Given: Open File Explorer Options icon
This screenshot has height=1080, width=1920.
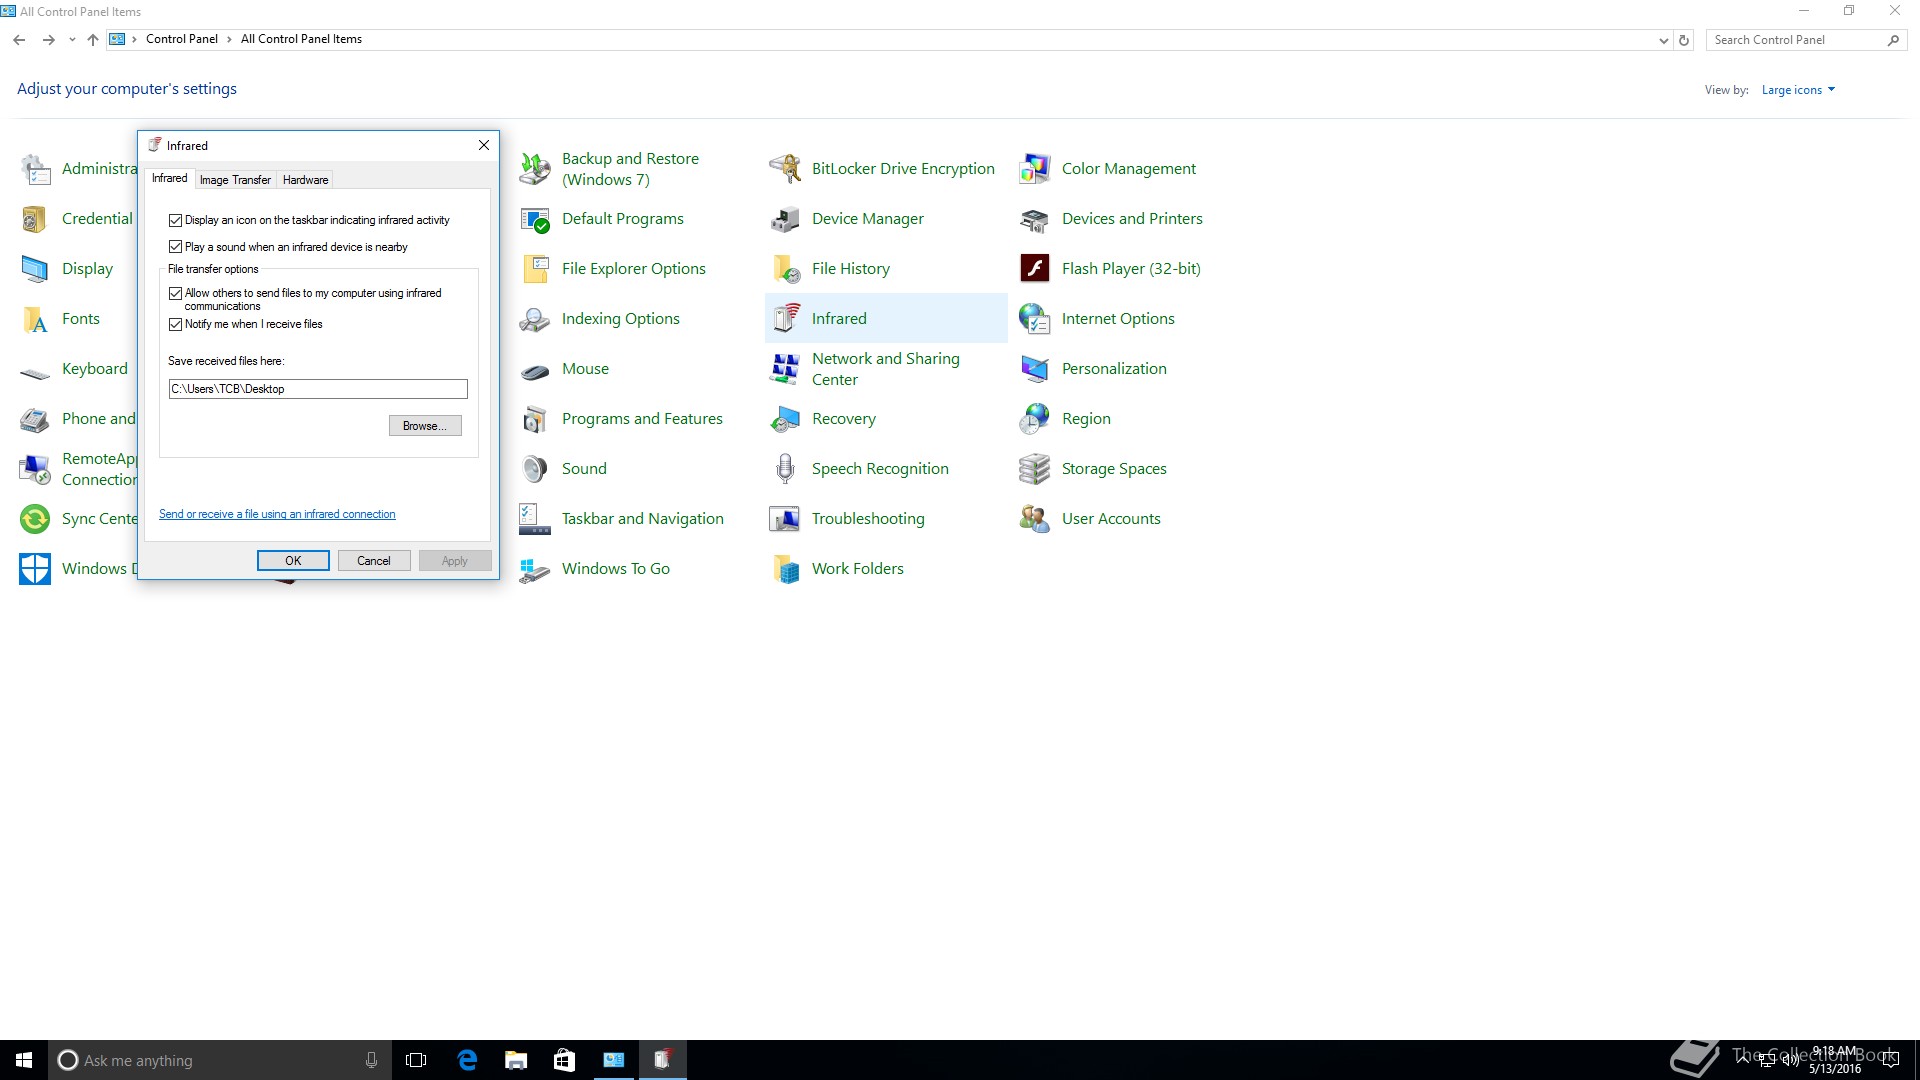Looking at the screenshot, I should (x=534, y=269).
